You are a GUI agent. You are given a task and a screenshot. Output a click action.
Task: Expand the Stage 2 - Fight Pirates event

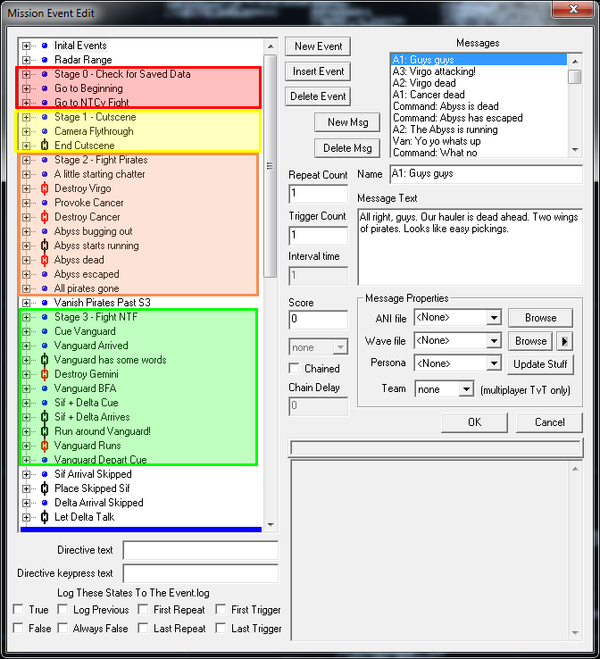tap(27, 160)
